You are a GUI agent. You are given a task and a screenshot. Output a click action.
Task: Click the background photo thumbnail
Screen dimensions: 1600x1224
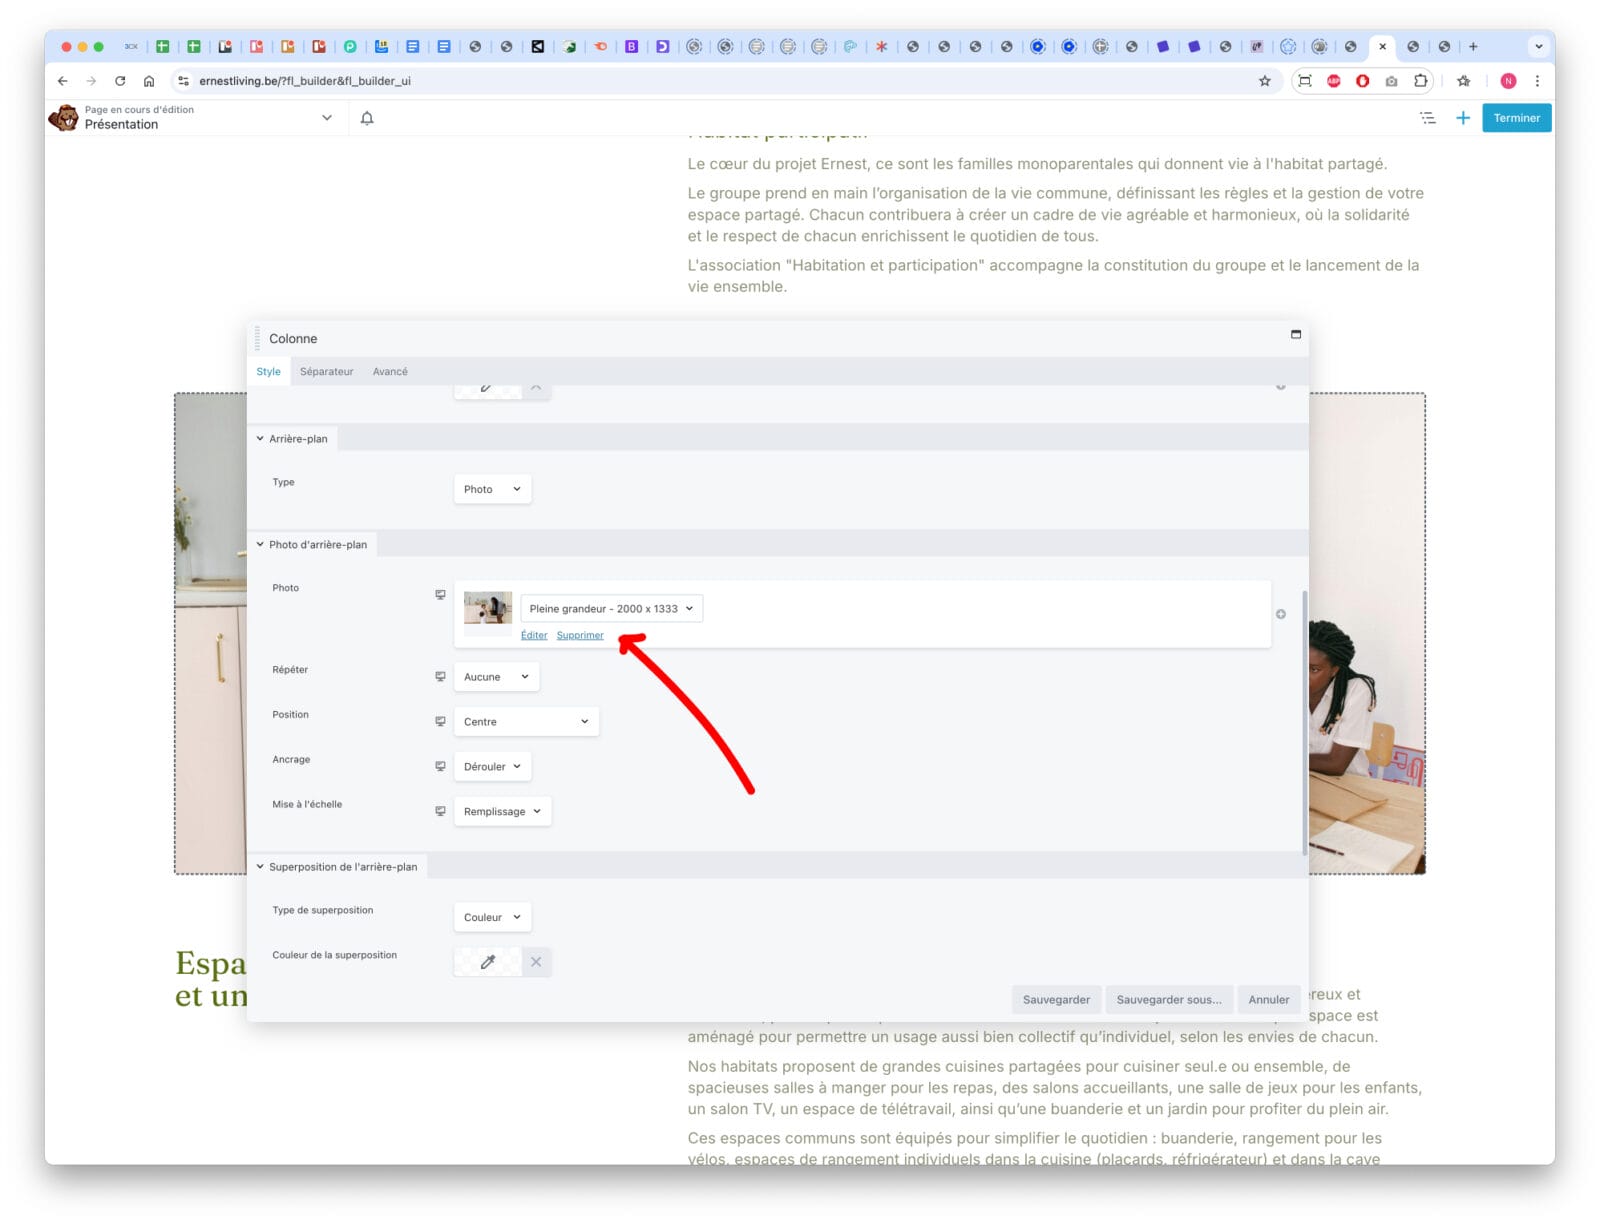(x=488, y=609)
